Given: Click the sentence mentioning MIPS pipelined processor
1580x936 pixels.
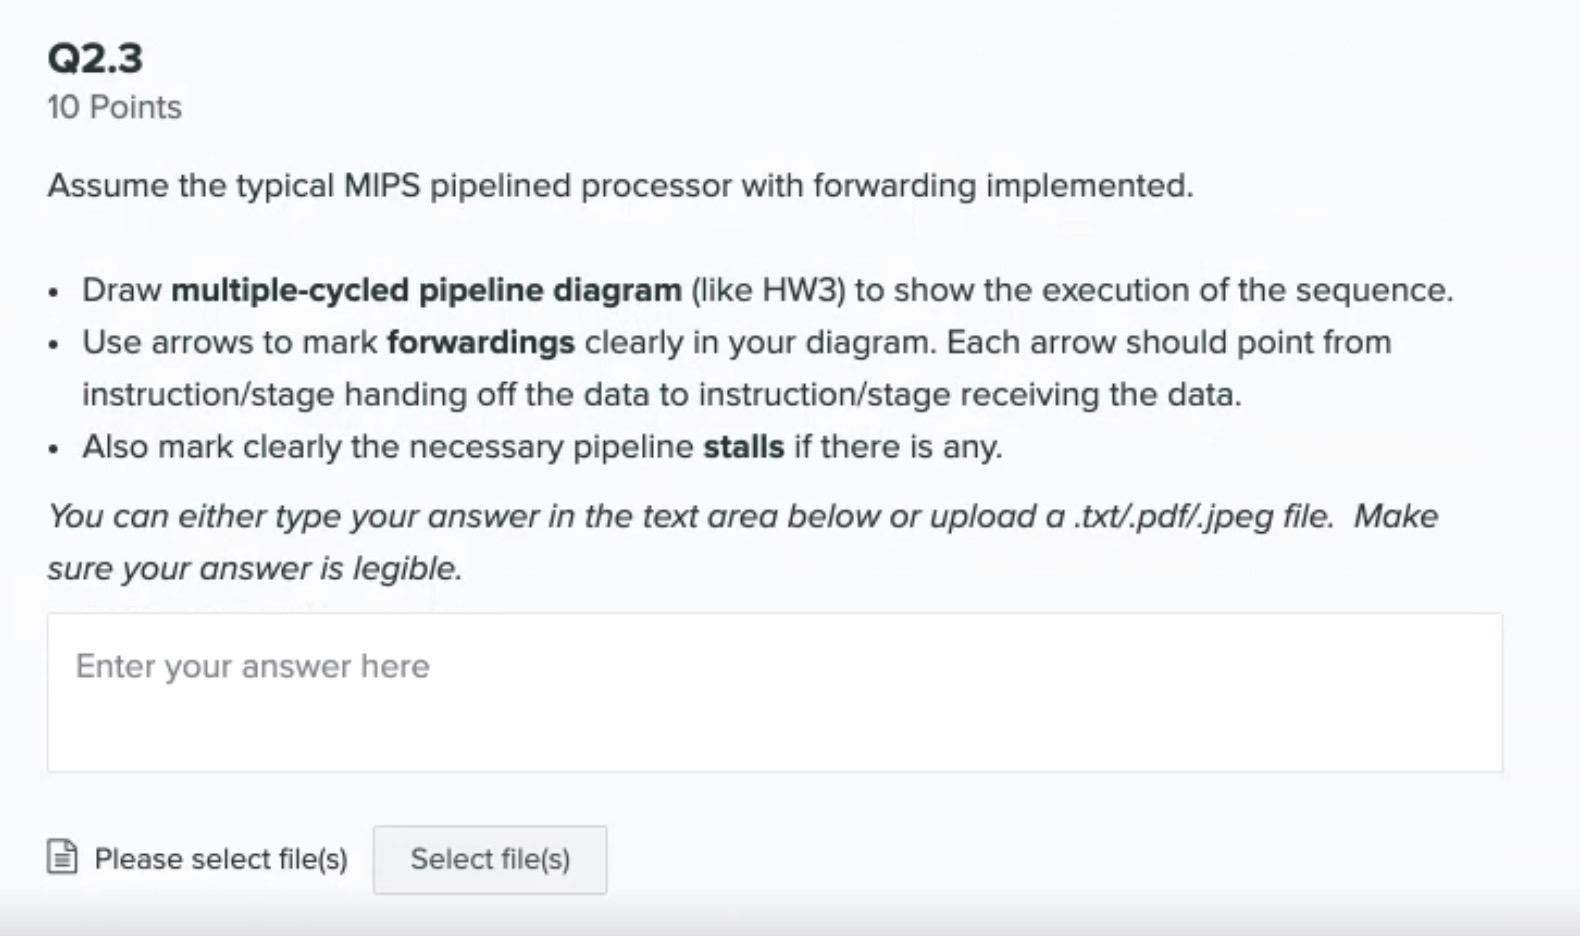Looking at the screenshot, I should [620, 185].
